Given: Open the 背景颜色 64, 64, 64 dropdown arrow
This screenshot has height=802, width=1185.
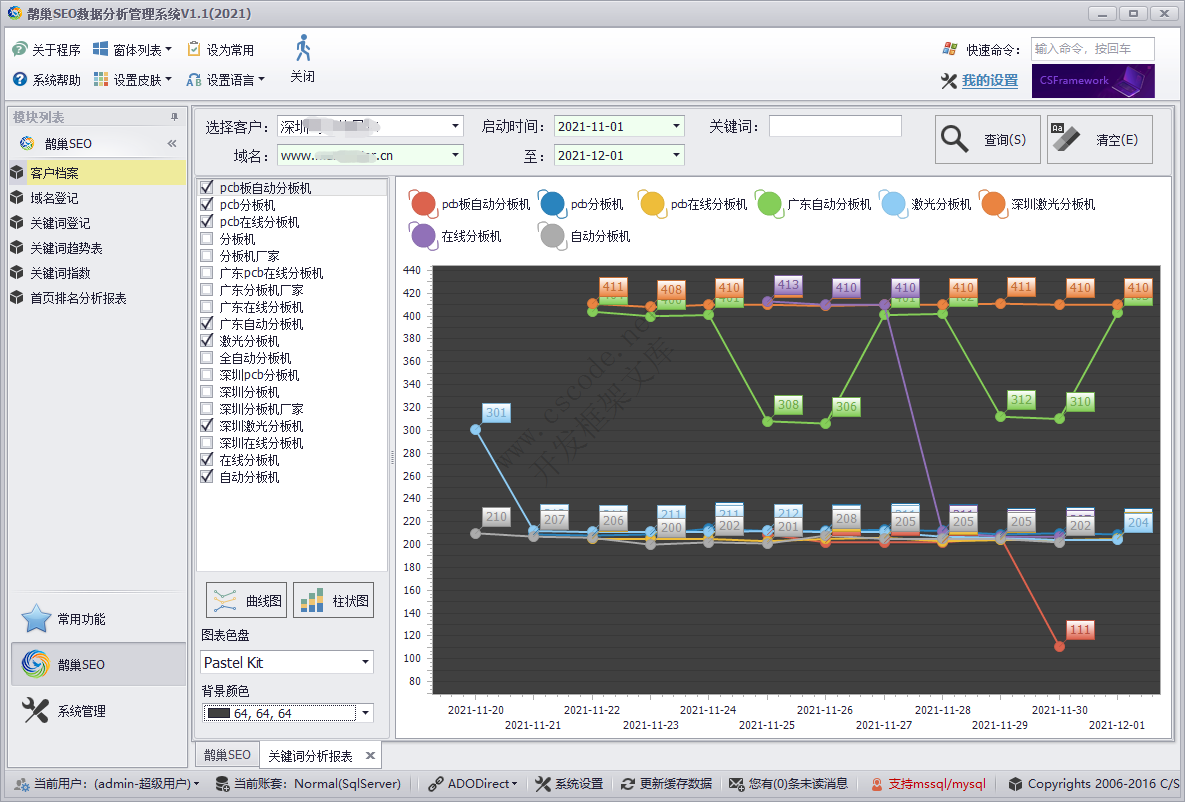Looking at the screenshot, I should [366, 713].
